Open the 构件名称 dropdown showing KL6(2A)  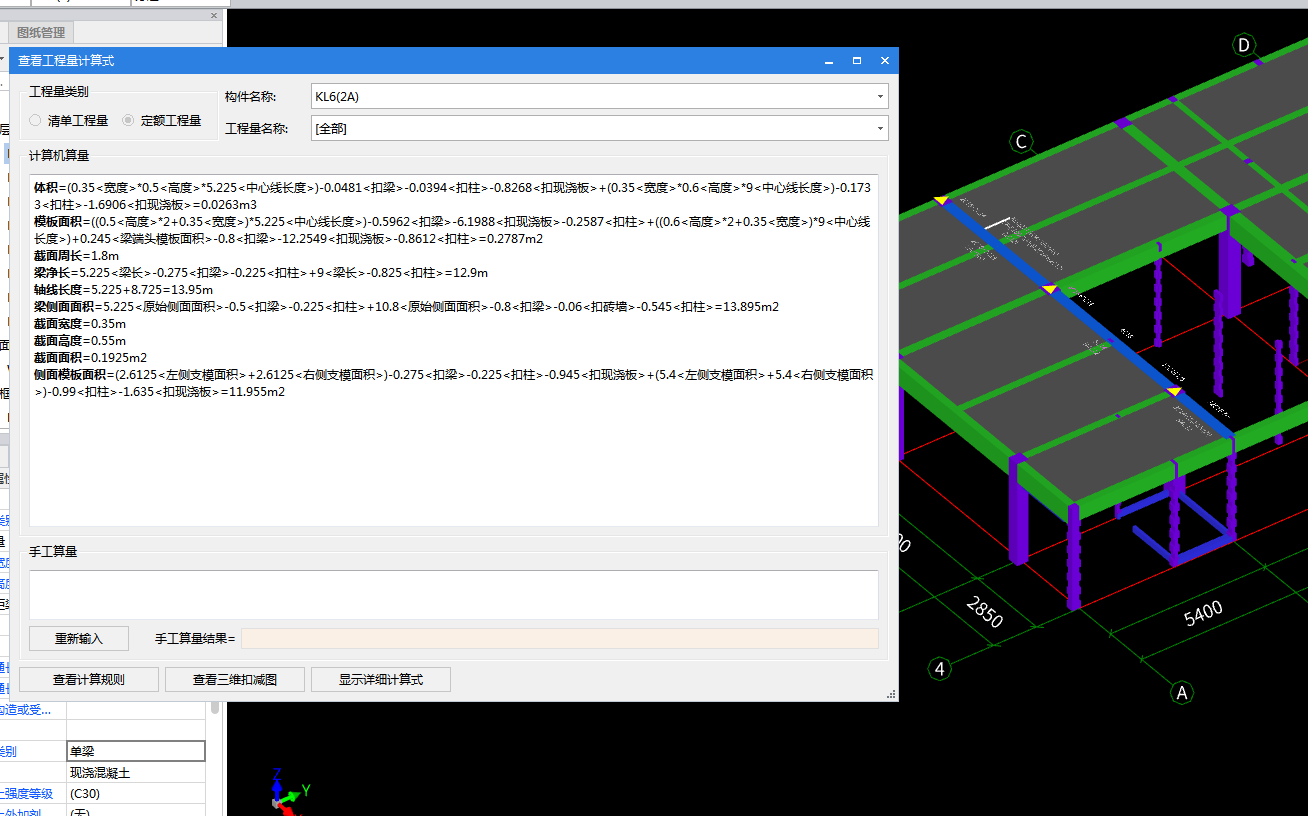tap(599, 96)
